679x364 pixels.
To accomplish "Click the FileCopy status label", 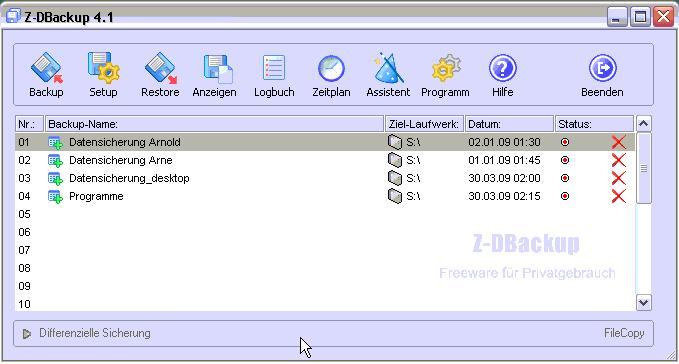I will pyautogui.click(x=624, y=333).
